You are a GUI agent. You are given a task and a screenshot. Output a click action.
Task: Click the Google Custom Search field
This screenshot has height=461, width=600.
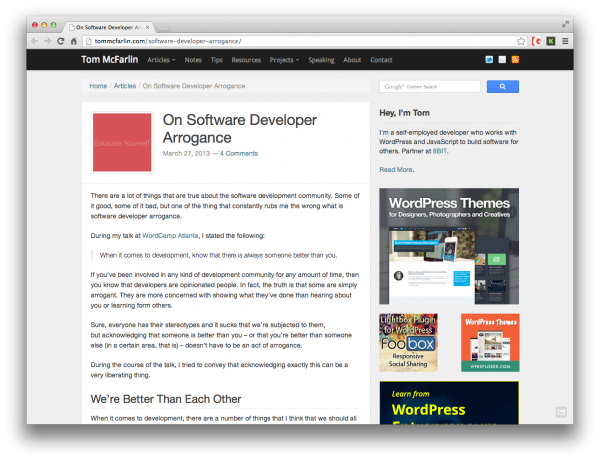point(430,86)
